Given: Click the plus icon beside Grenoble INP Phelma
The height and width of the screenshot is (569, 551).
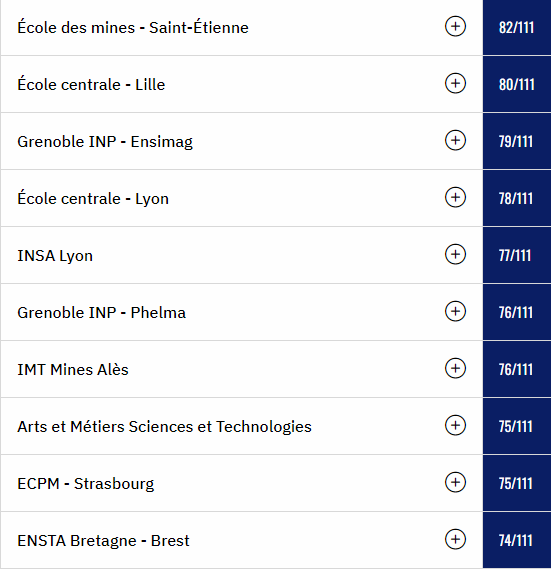Looking at the screenshot, I should pos(455,311).
